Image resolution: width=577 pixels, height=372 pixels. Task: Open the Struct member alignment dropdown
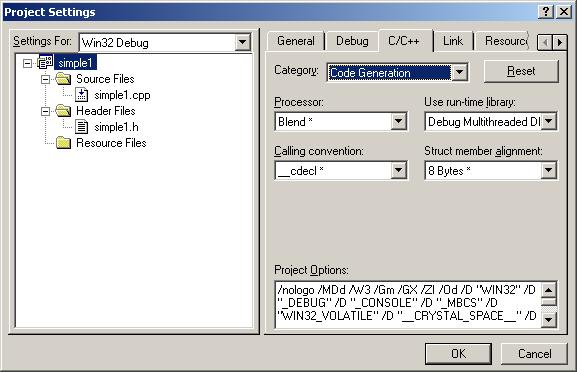[549, 170]
